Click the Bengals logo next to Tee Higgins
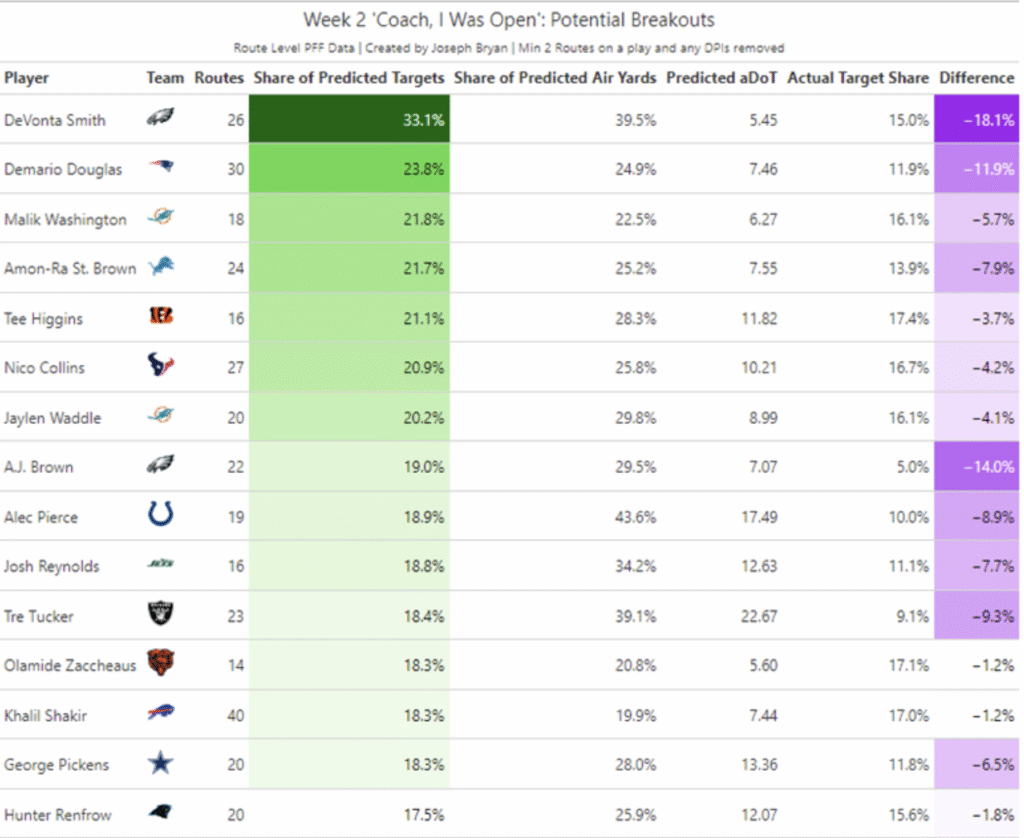The image size is (1024, 838). pyautogui.click(x=160, y=317)
